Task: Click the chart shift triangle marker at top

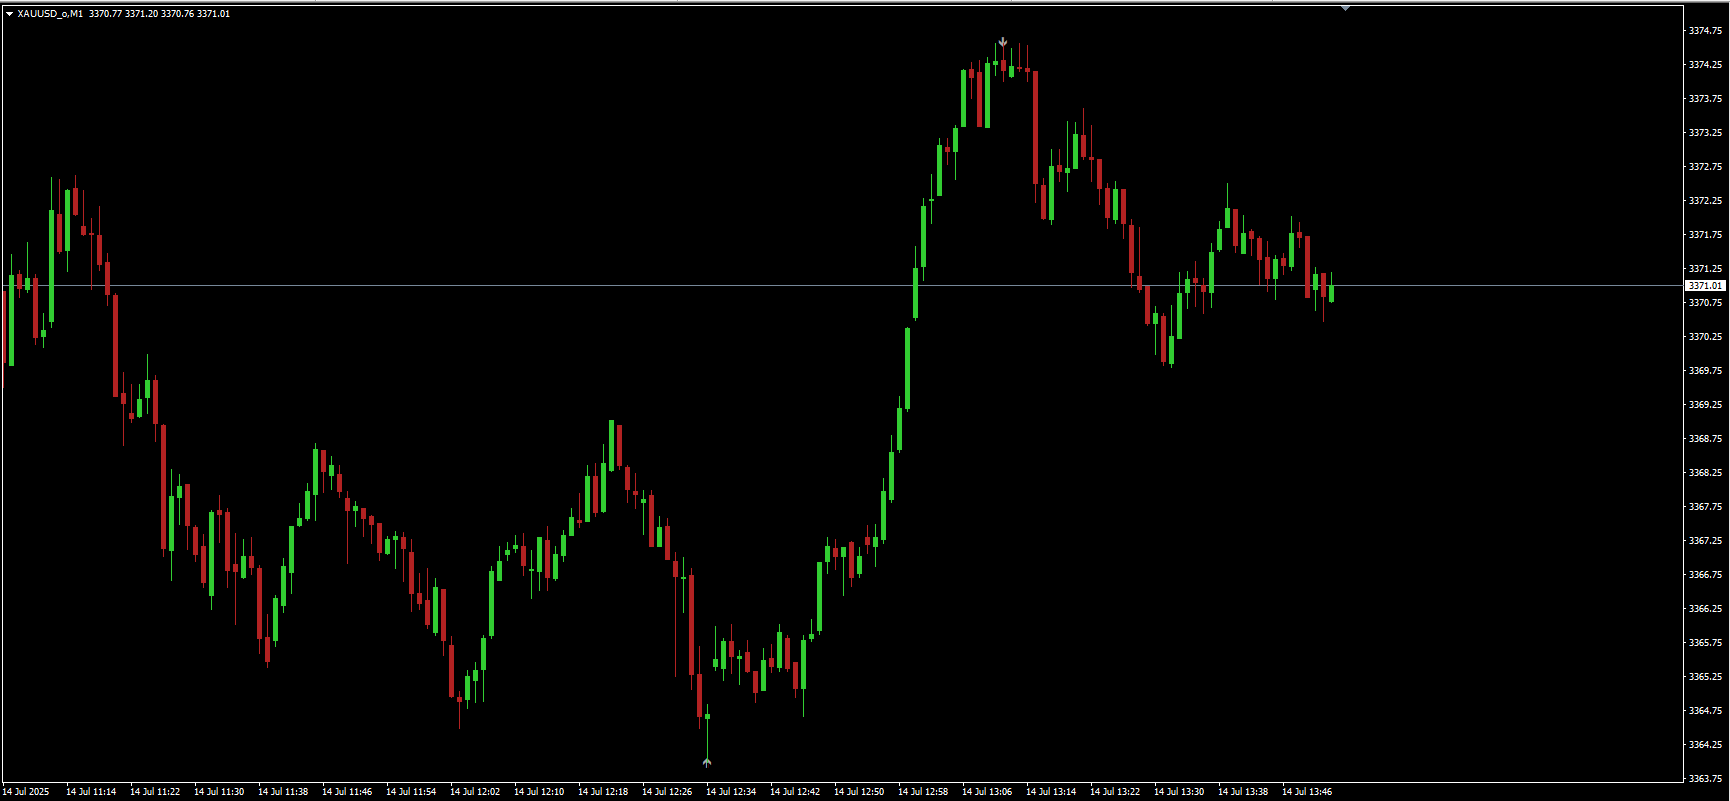Action: tap(1345, 8)
